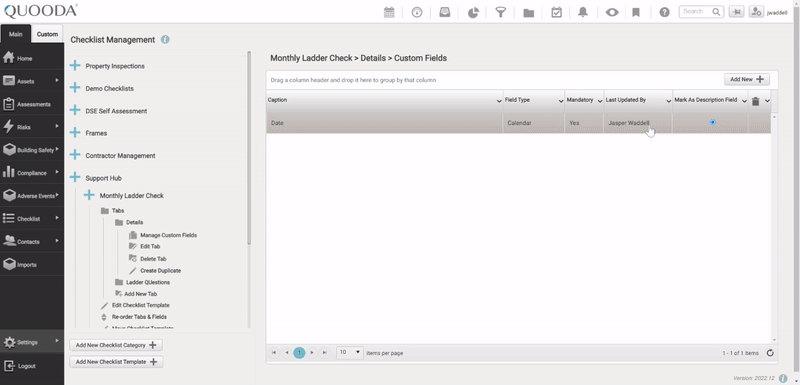Screen dimensions: 800x385
Task: Open the Contacts sidebar menu
Action: [32, 241]
